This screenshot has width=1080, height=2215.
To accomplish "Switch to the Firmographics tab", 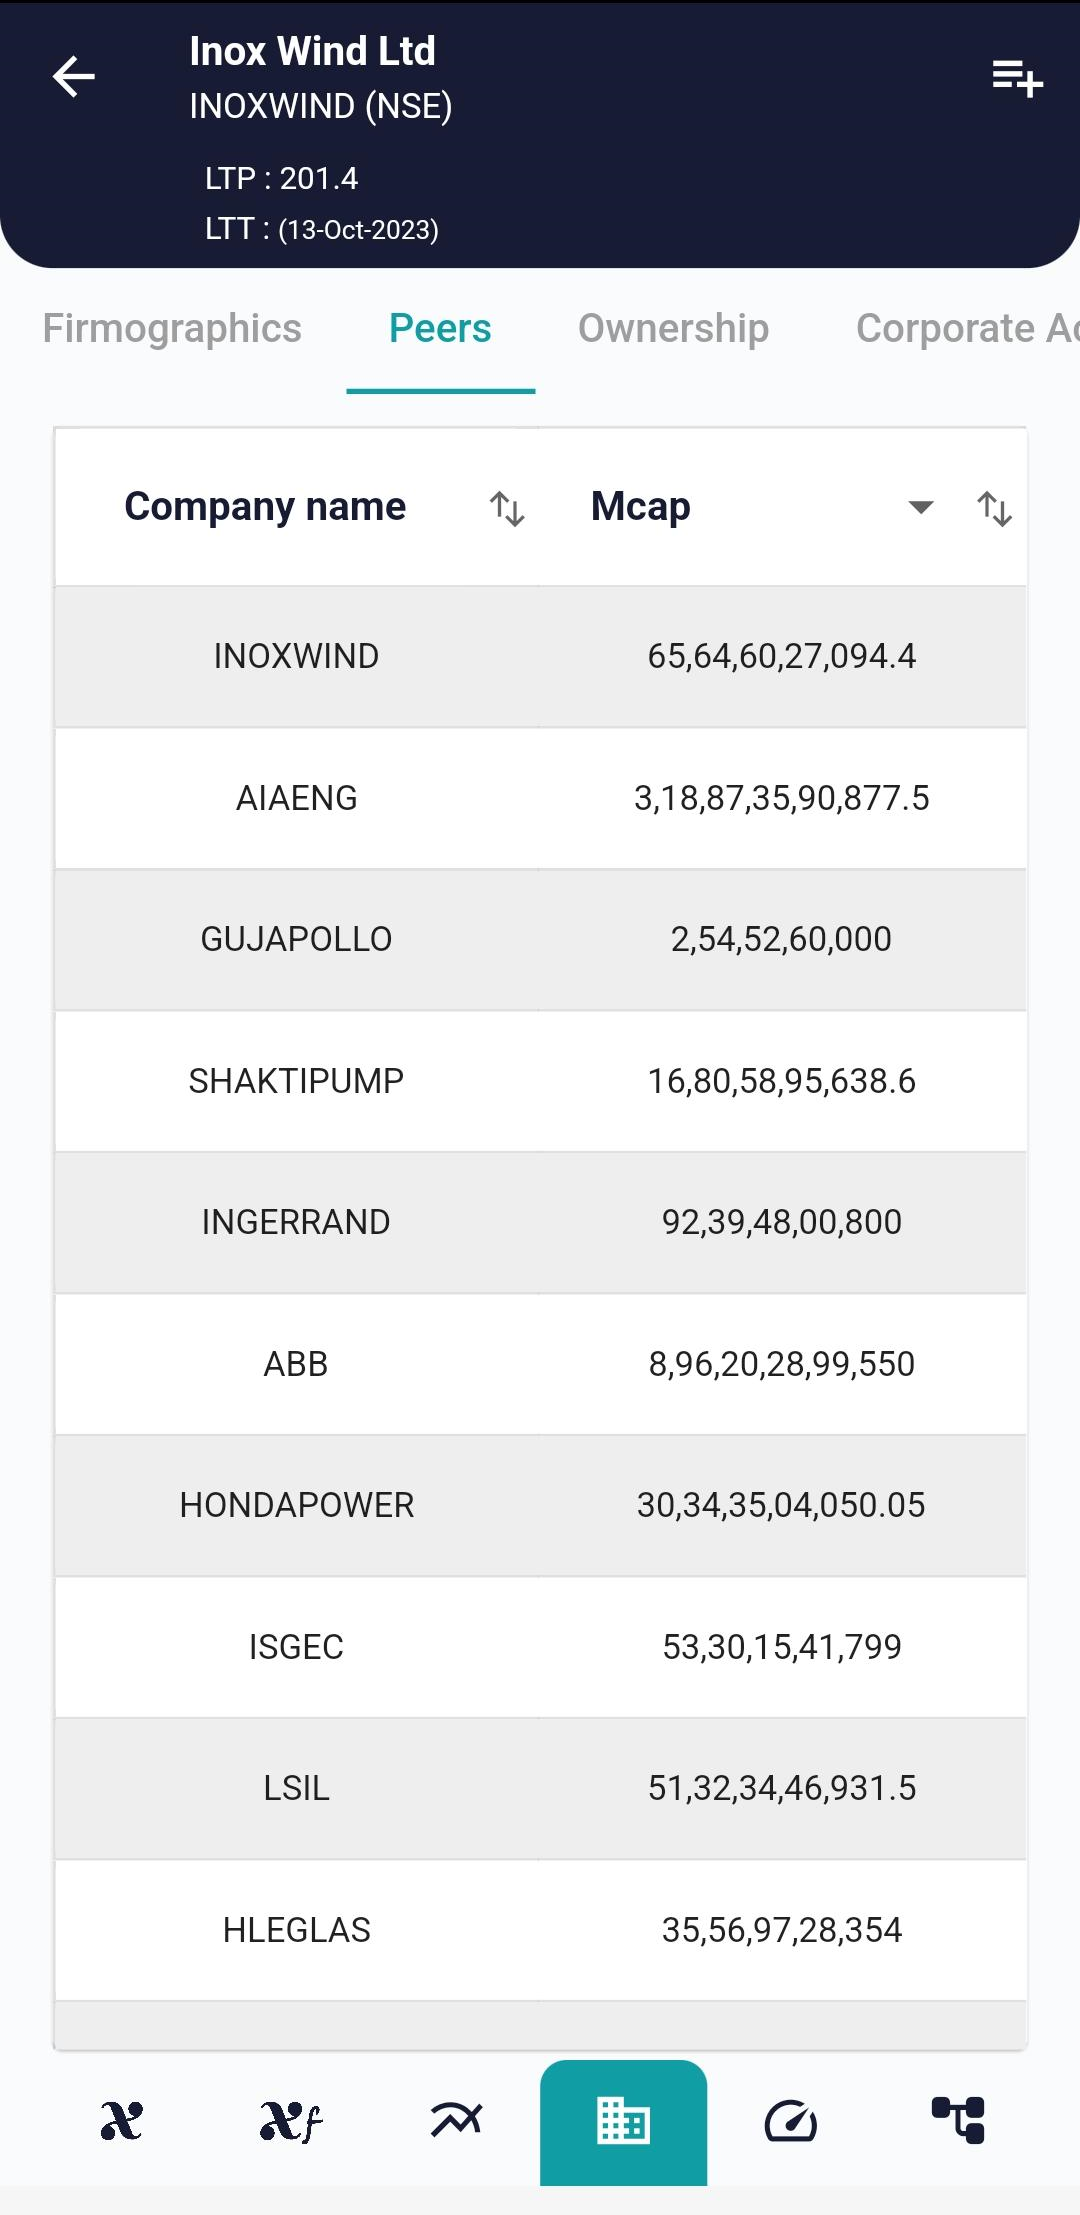I will coord(172,329).
